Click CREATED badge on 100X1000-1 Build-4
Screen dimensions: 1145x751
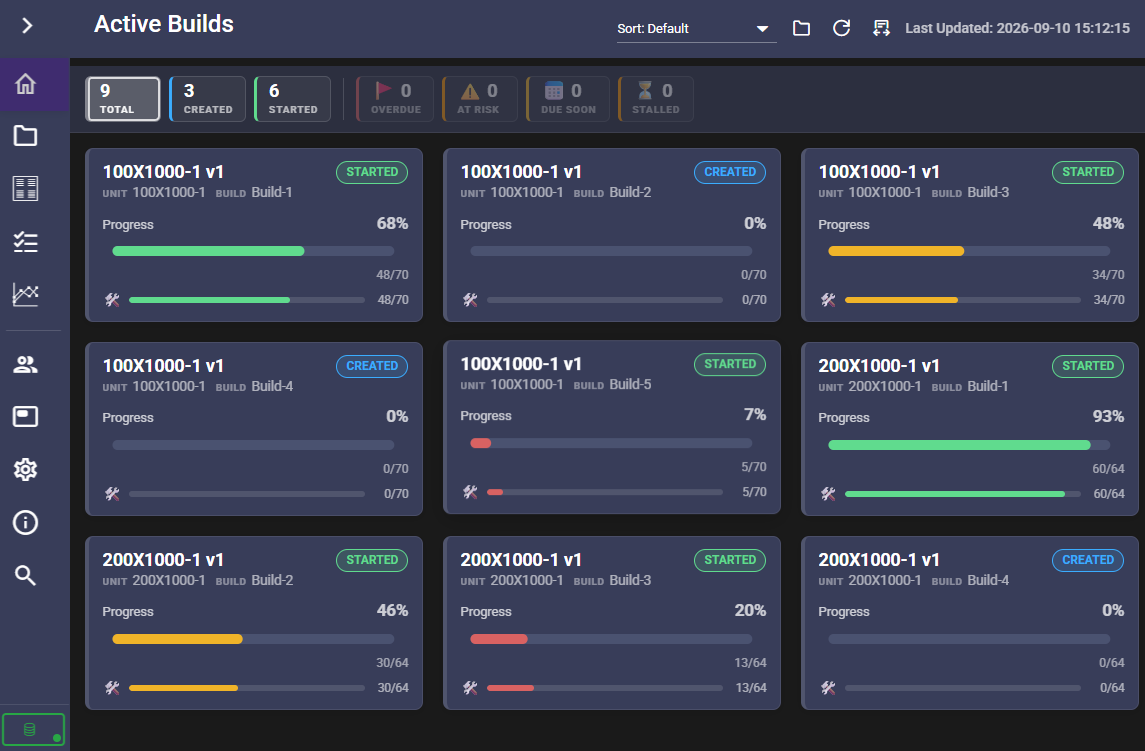[372, 365]
